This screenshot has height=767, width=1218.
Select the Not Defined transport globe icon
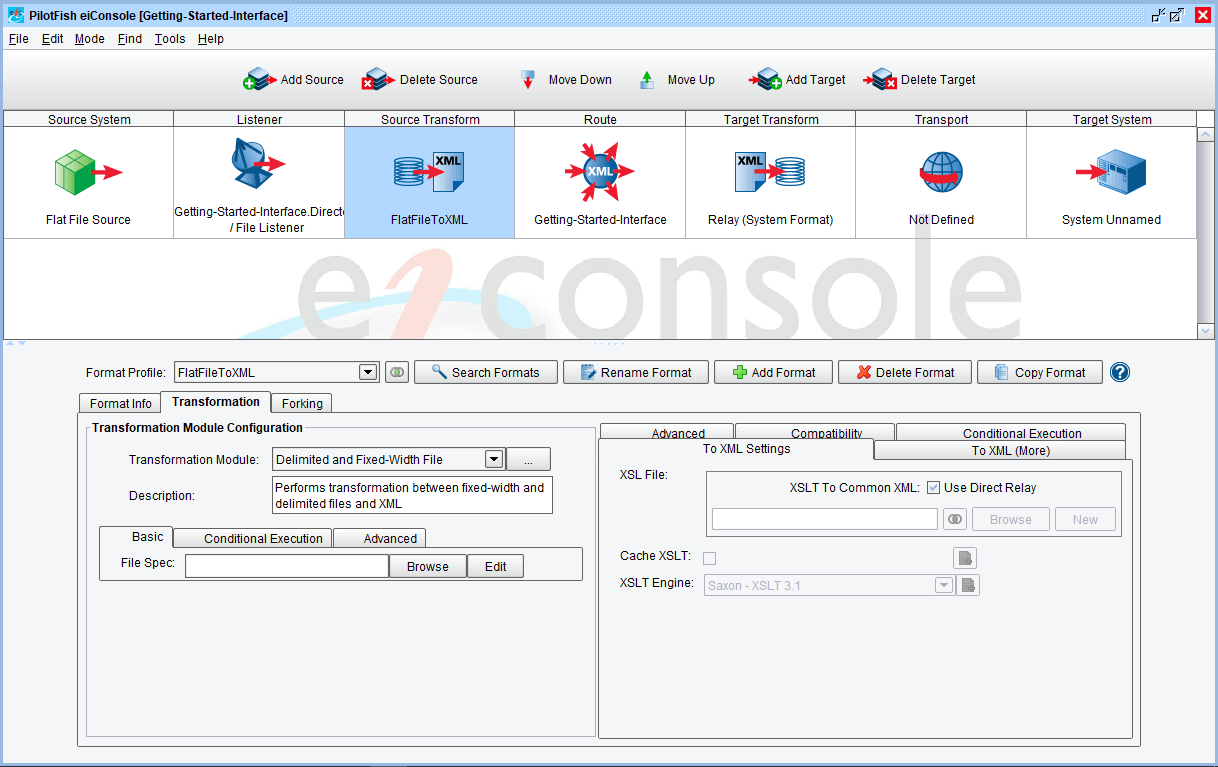tap(941, 172)
